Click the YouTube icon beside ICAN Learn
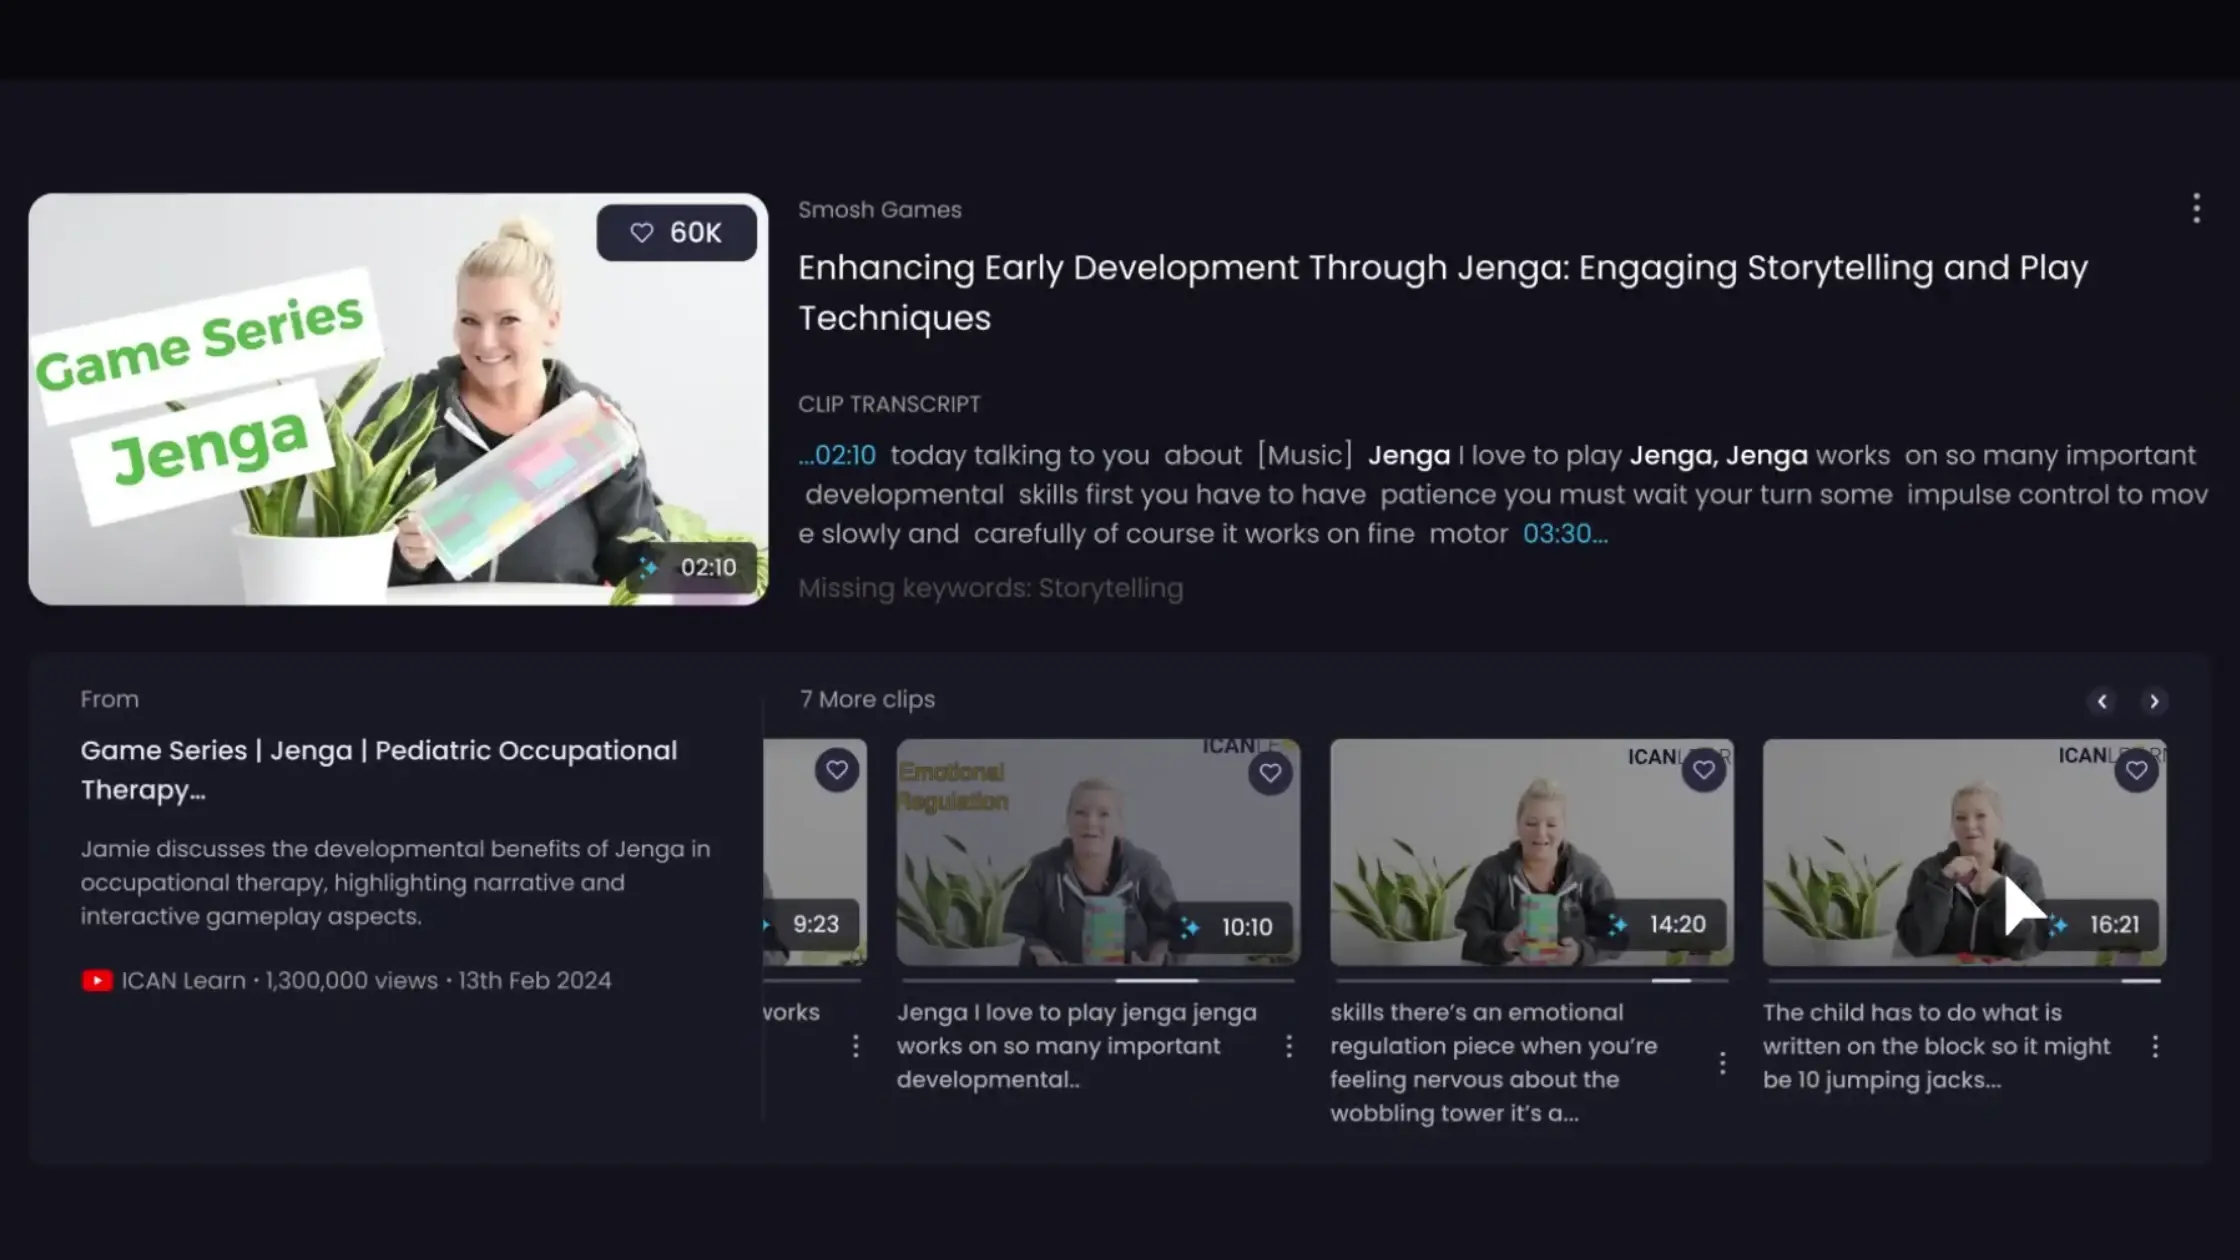 point(97,981)
